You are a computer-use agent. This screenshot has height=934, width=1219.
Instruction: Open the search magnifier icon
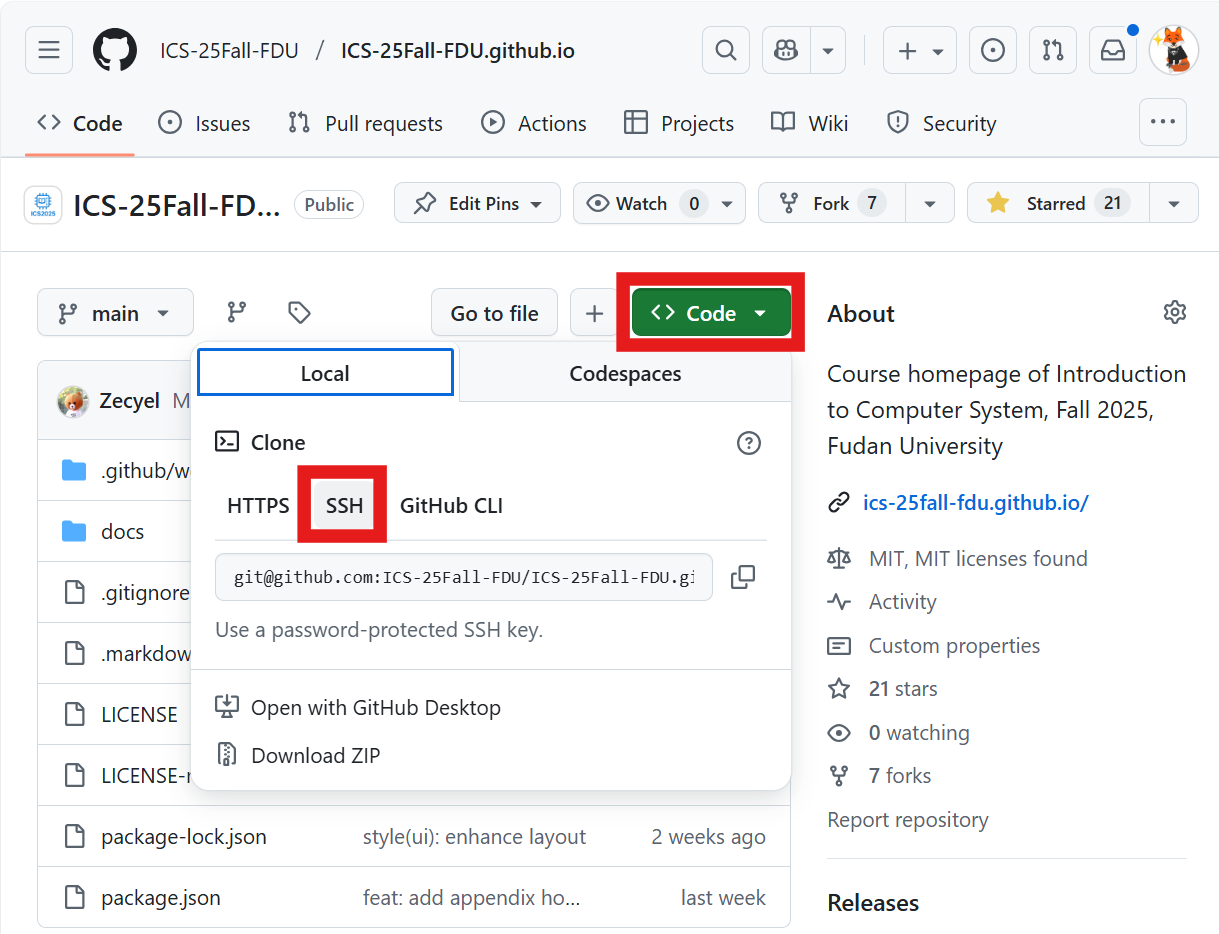[x=726, y=50]
